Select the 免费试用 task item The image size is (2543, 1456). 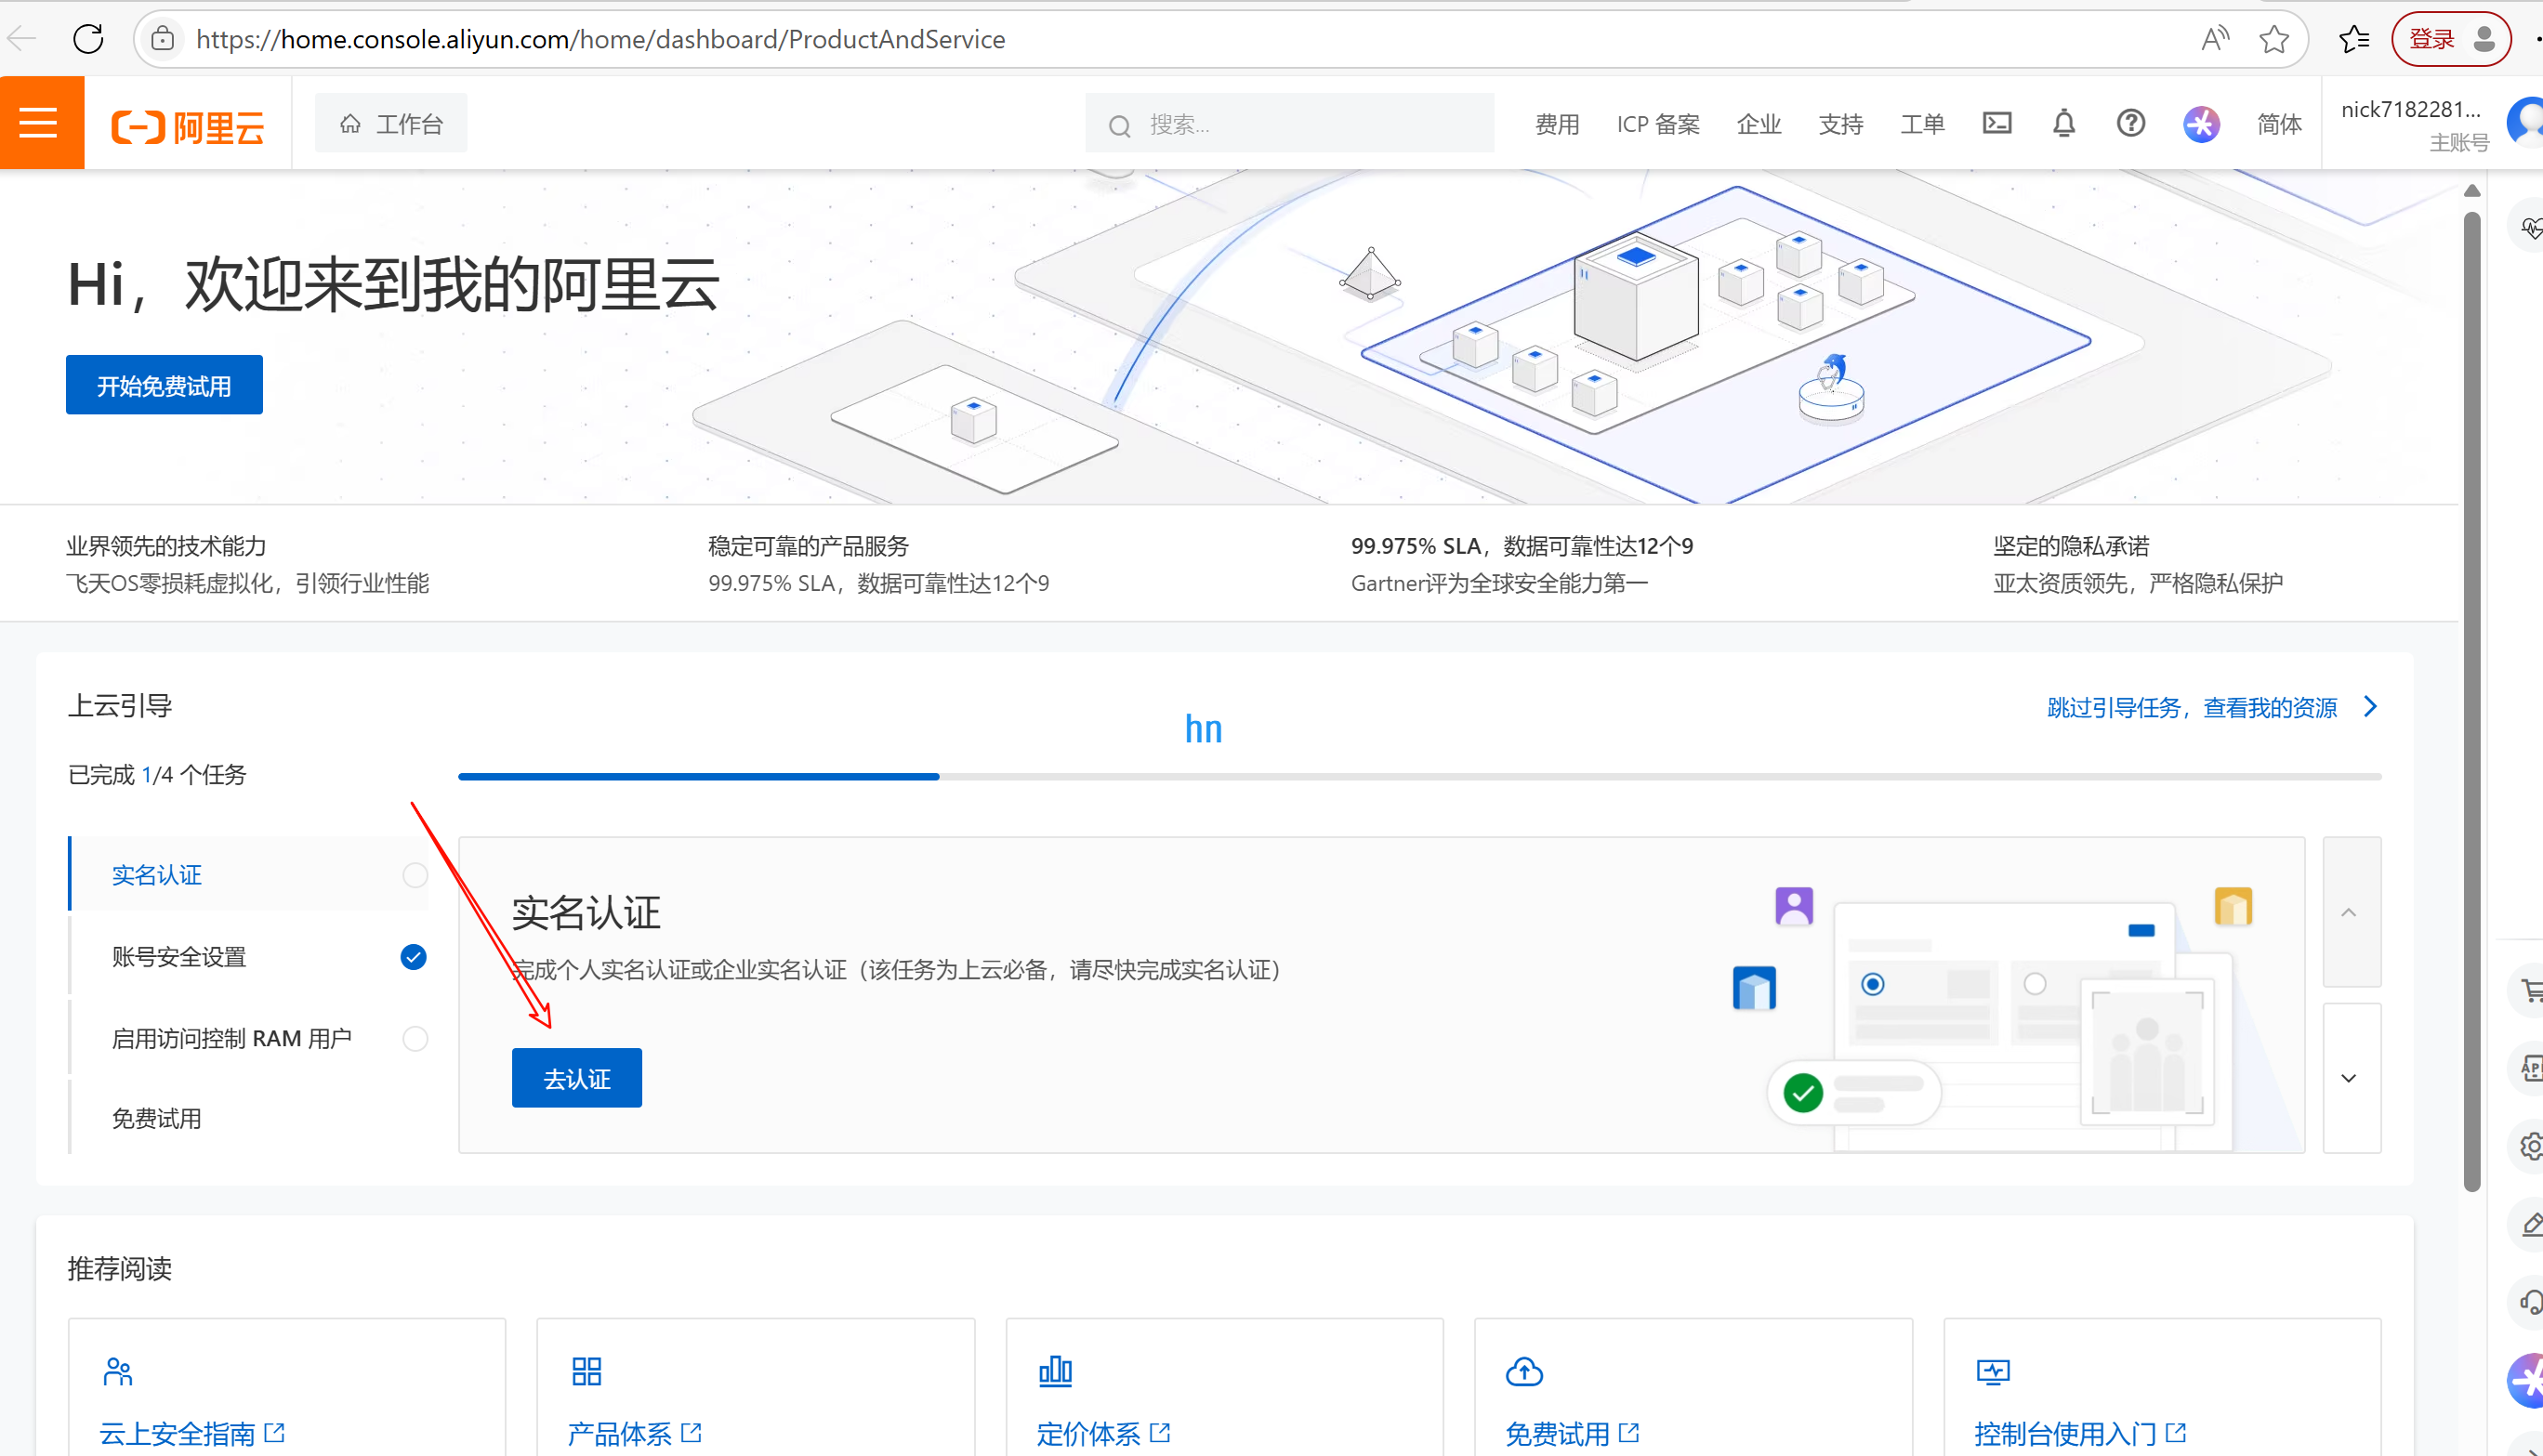coord(250,1118)
